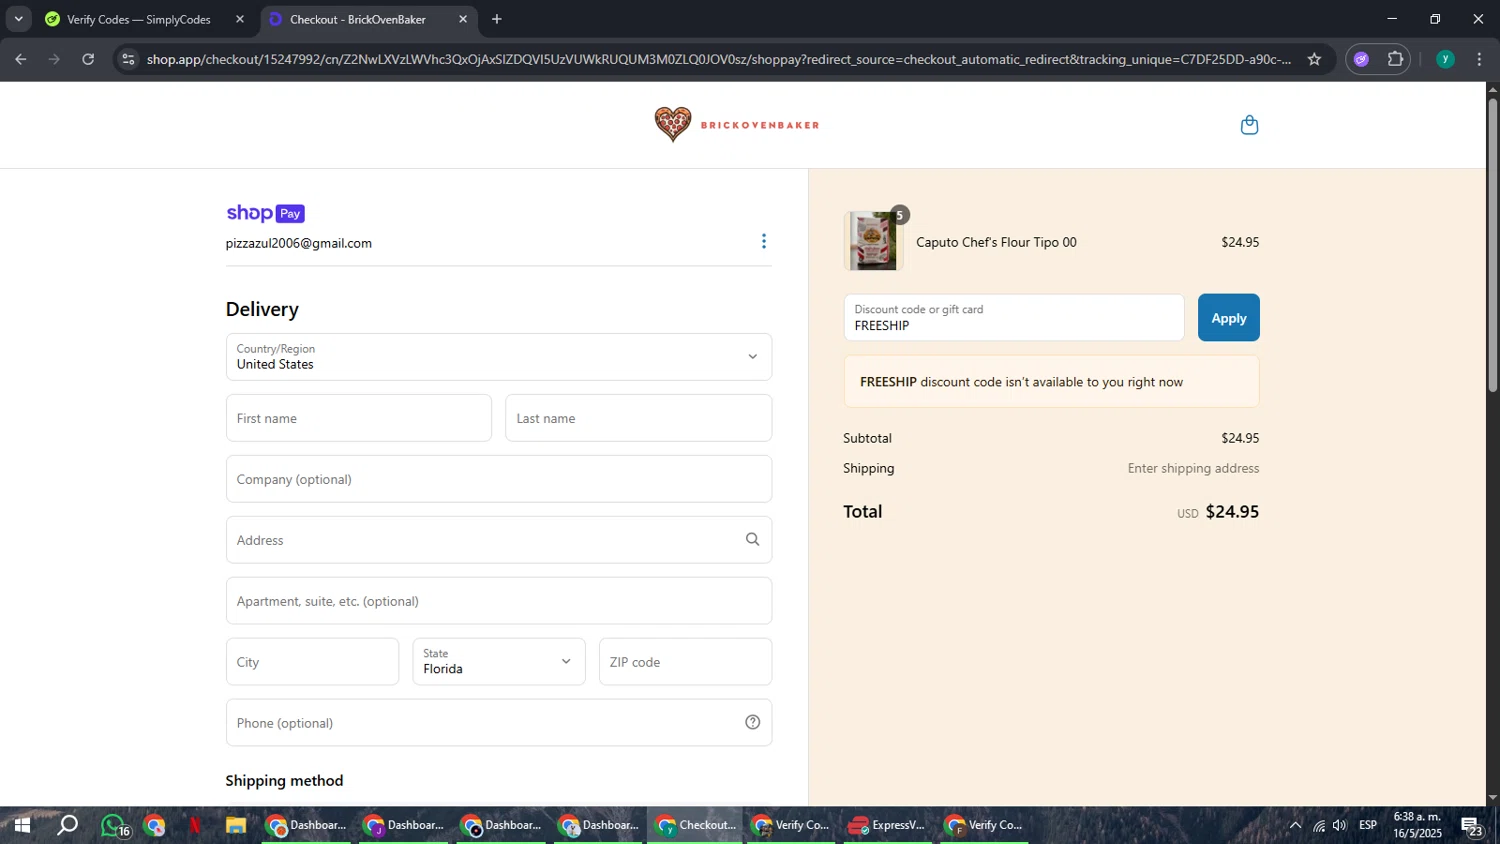The width and height of the screenshot is (1500, 844).
Task: Click the Apartment, suite, etc. field
Action: pos(499,601)
